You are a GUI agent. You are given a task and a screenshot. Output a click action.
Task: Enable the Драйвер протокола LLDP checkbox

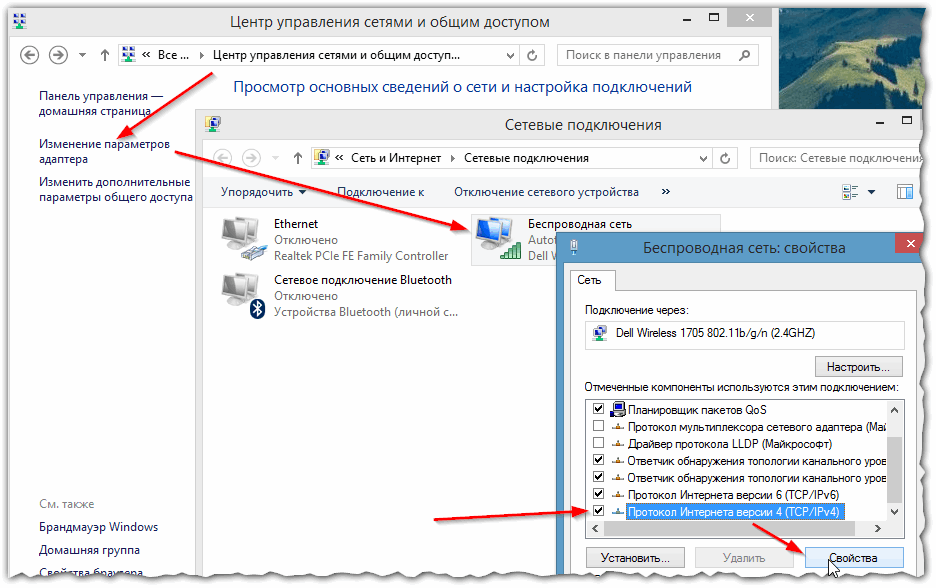click(599, 443)
